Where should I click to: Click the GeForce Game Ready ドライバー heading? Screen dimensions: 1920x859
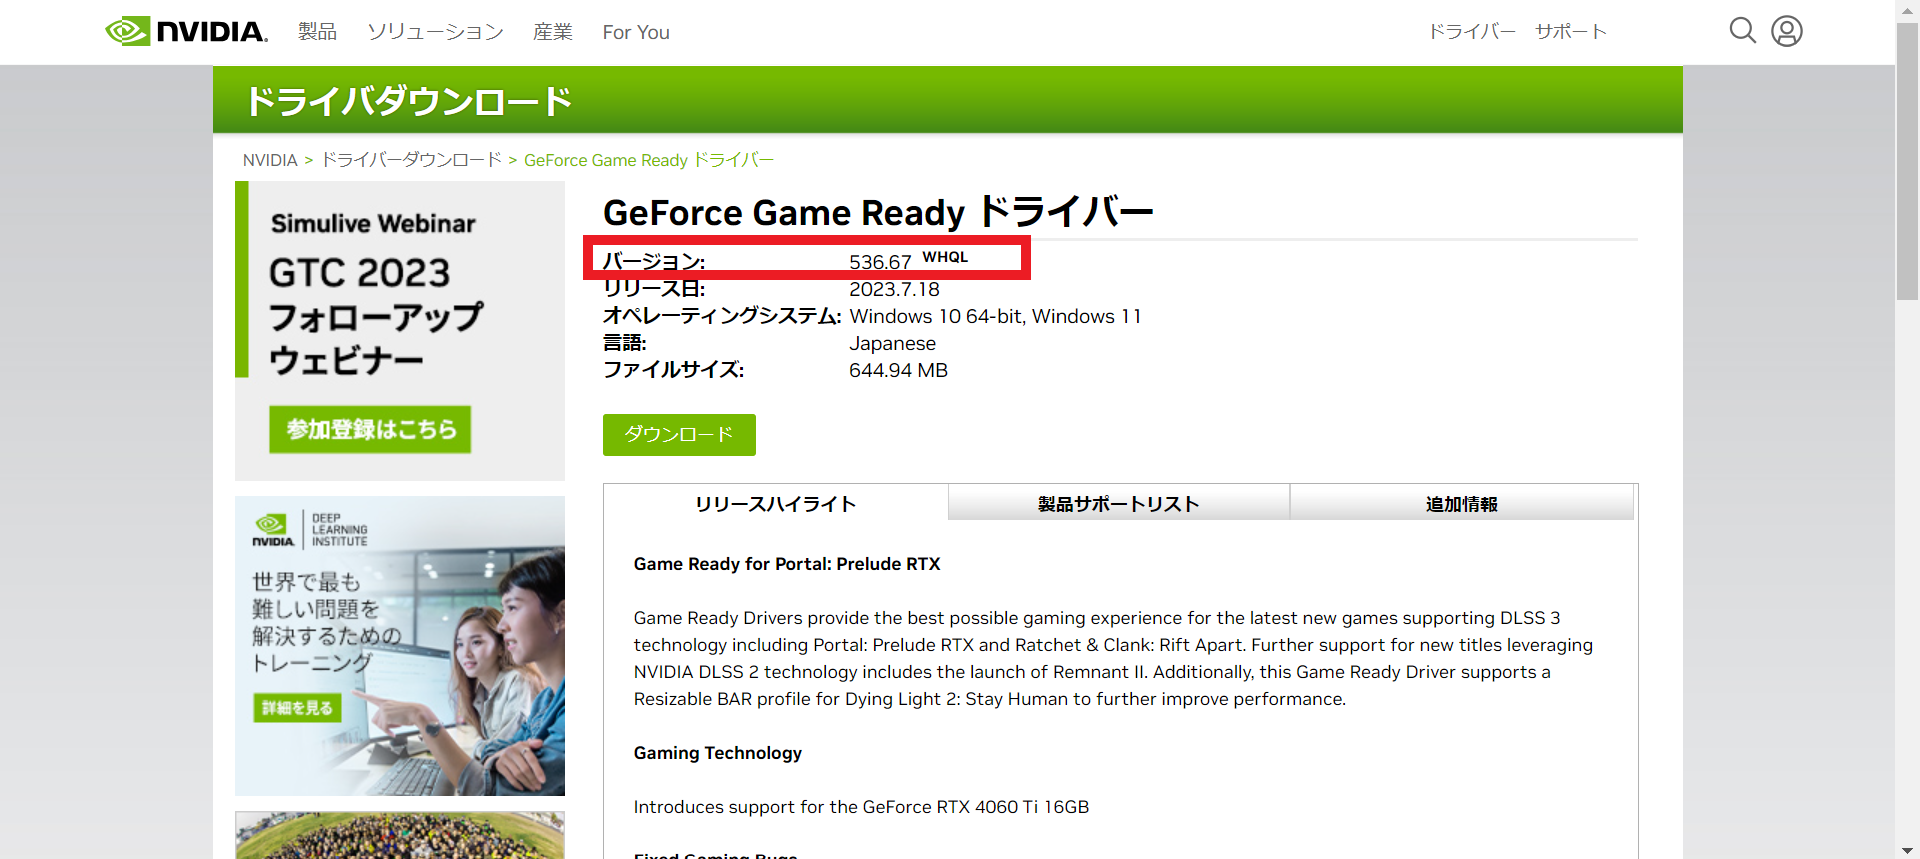pos(878,212)
